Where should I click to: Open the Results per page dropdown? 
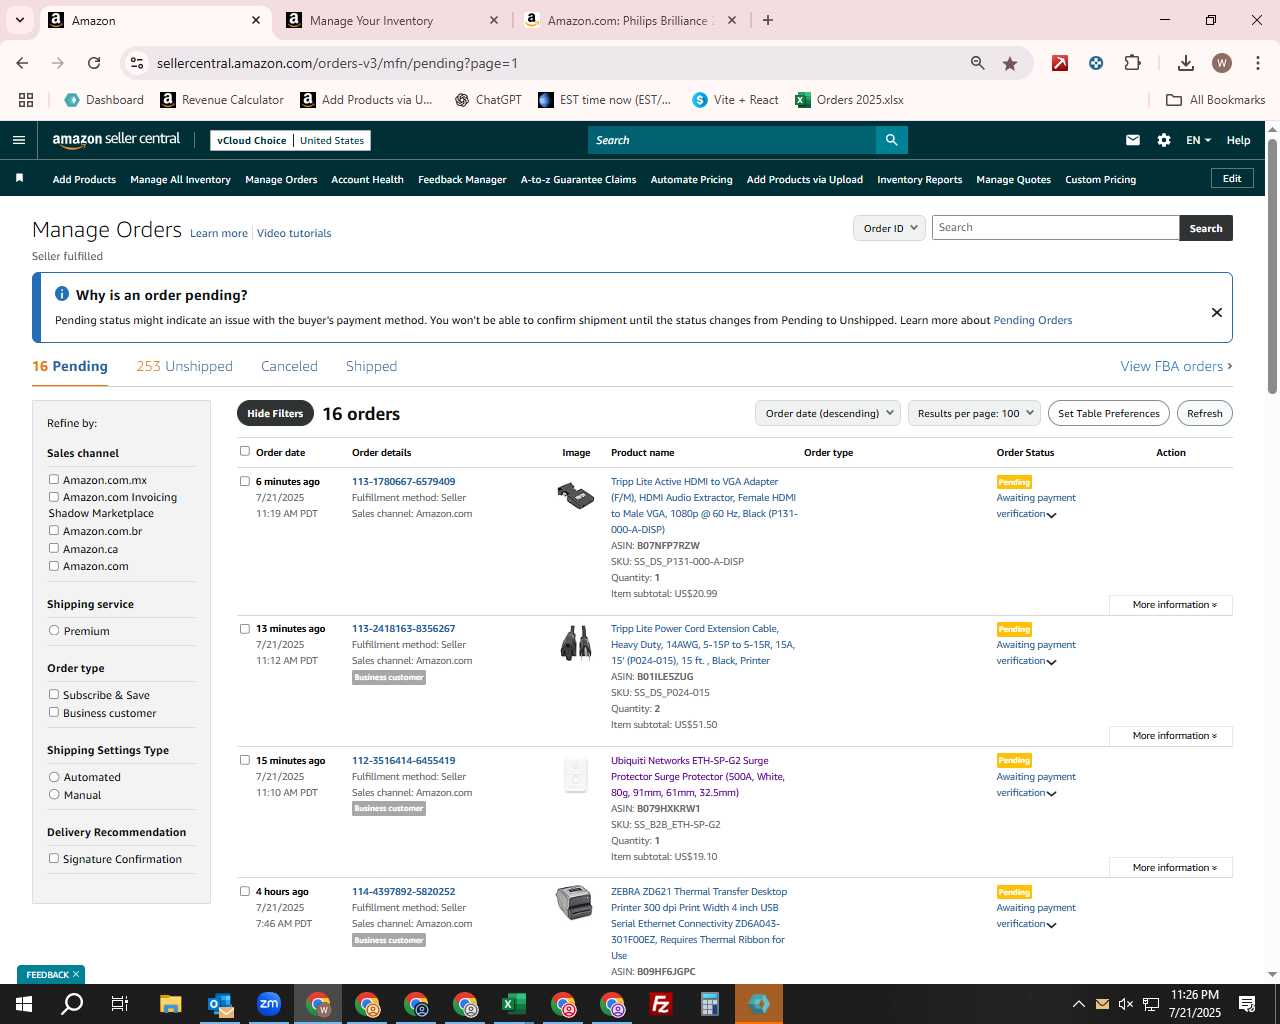(975, 413)
